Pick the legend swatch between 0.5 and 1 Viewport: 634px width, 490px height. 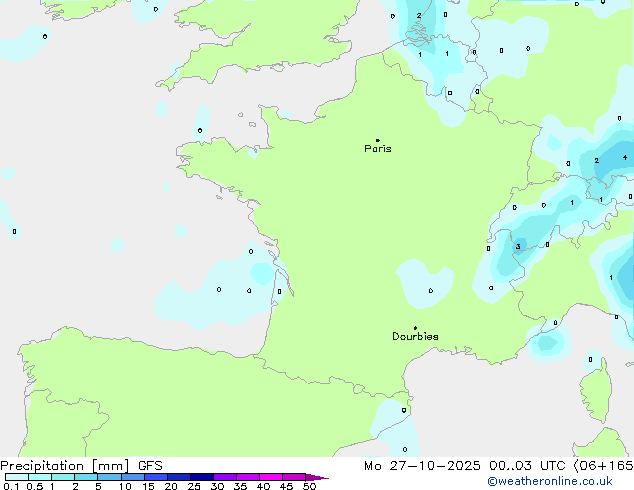(40, 477)
